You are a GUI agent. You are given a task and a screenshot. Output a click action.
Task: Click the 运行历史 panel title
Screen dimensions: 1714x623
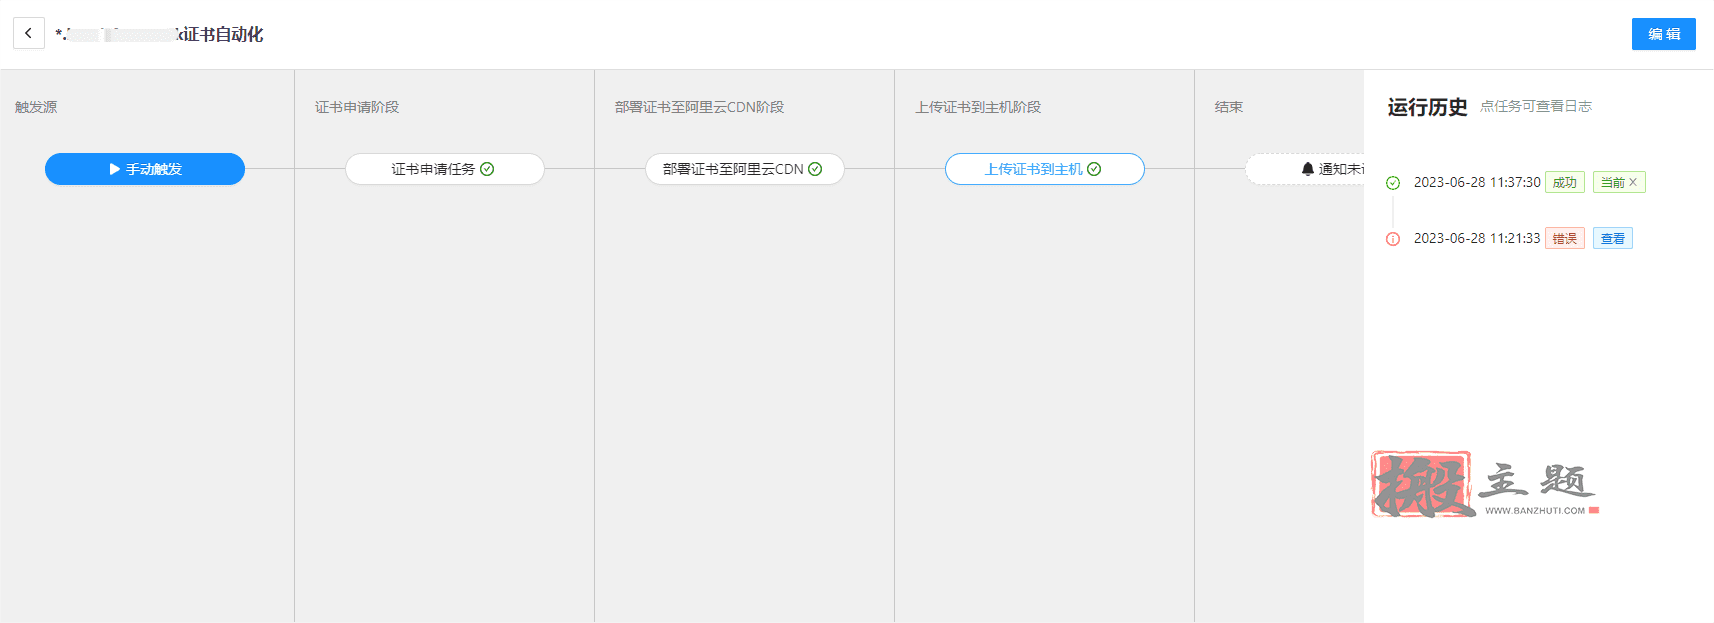tap(1427, 107)
